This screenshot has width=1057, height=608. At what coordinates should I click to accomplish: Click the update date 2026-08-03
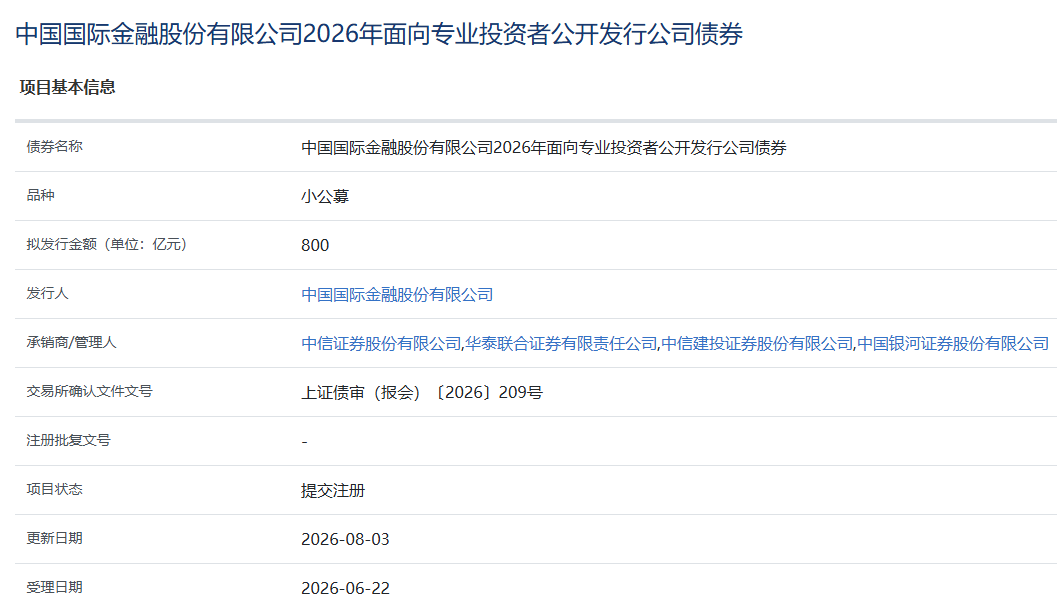pyautogui.click(x=345, y=539)
